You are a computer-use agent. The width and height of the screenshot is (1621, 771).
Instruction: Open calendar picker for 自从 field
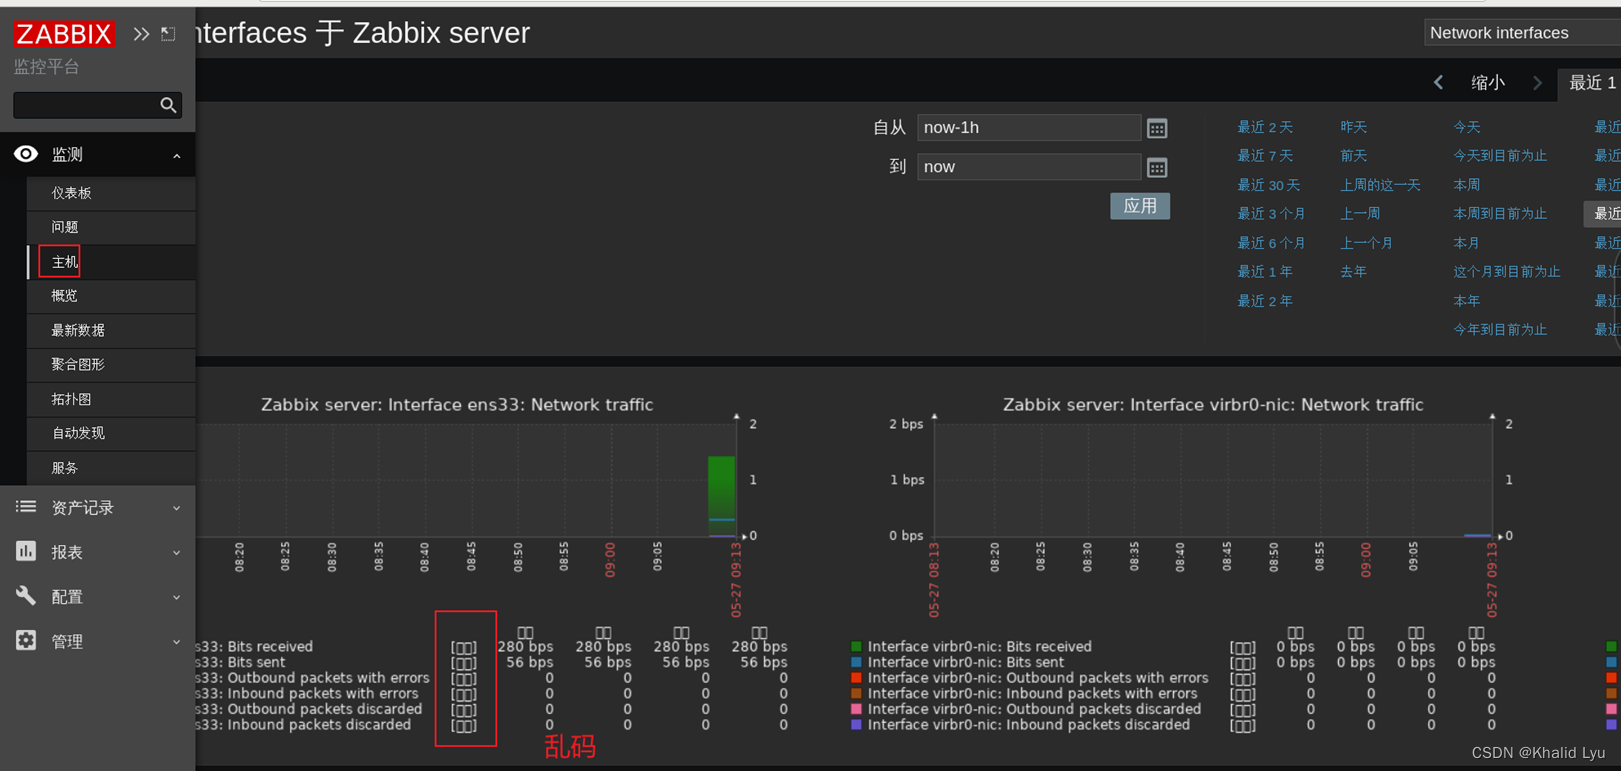[x=1157, y=128]
